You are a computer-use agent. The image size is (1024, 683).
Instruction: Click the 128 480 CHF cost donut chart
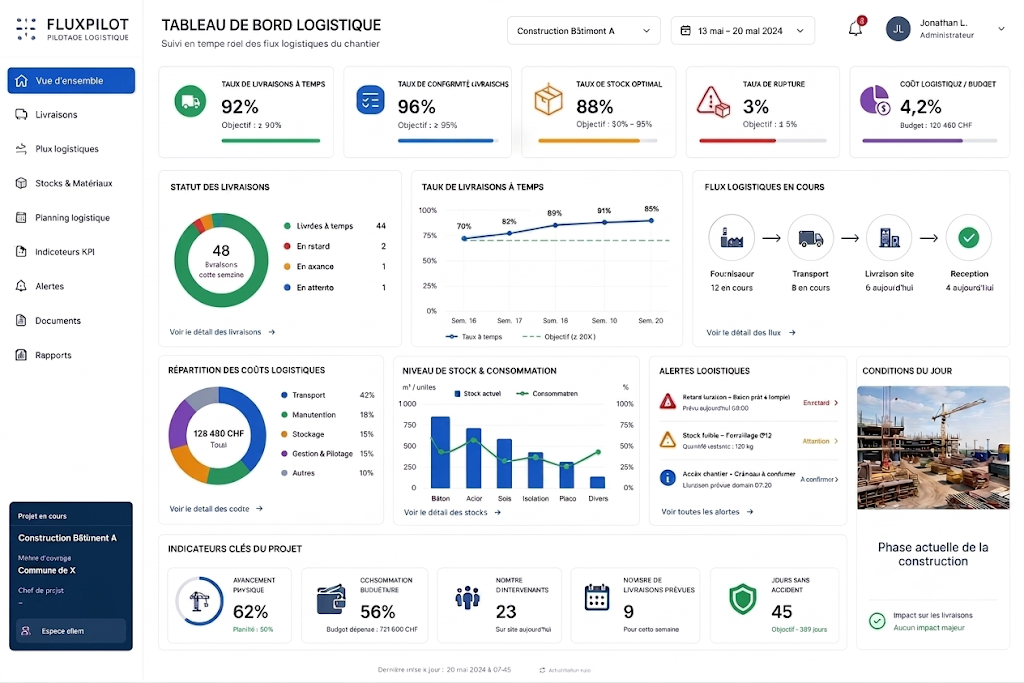coord(217,436)
